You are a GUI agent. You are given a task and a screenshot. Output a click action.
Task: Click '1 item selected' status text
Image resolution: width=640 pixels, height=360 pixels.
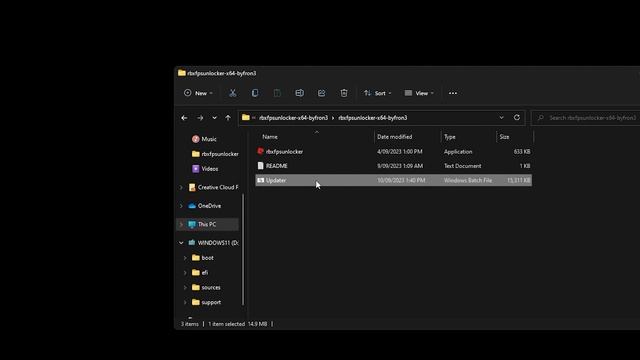[x=227, y=324]
